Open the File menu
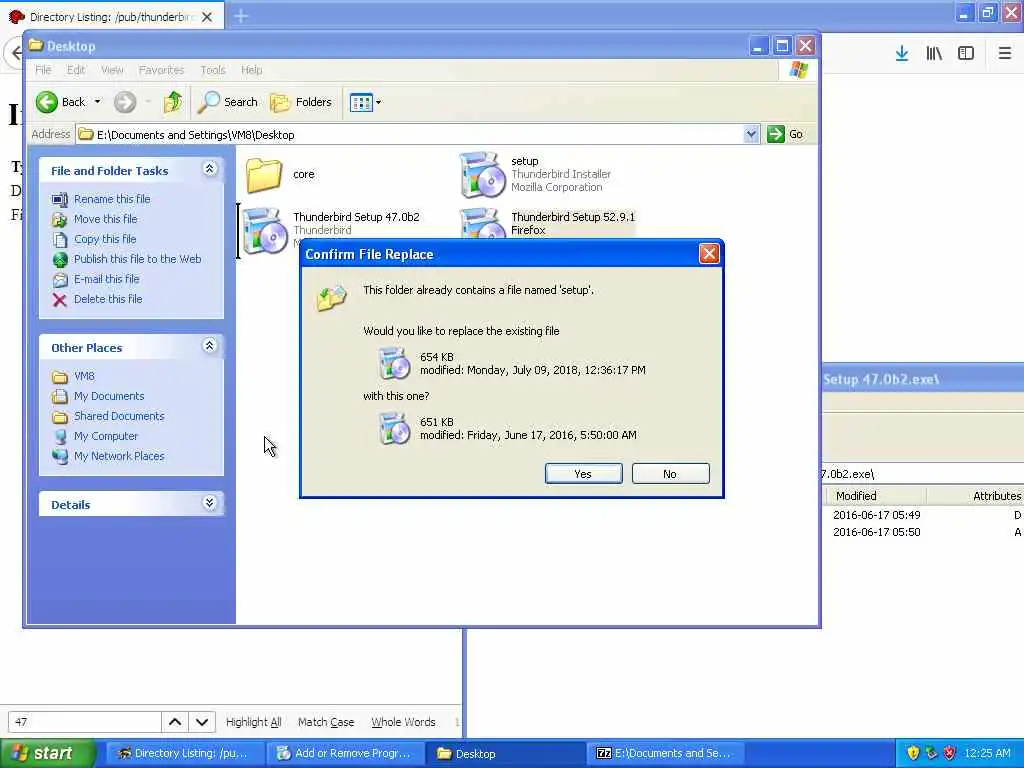 click(x=43, y=70)
